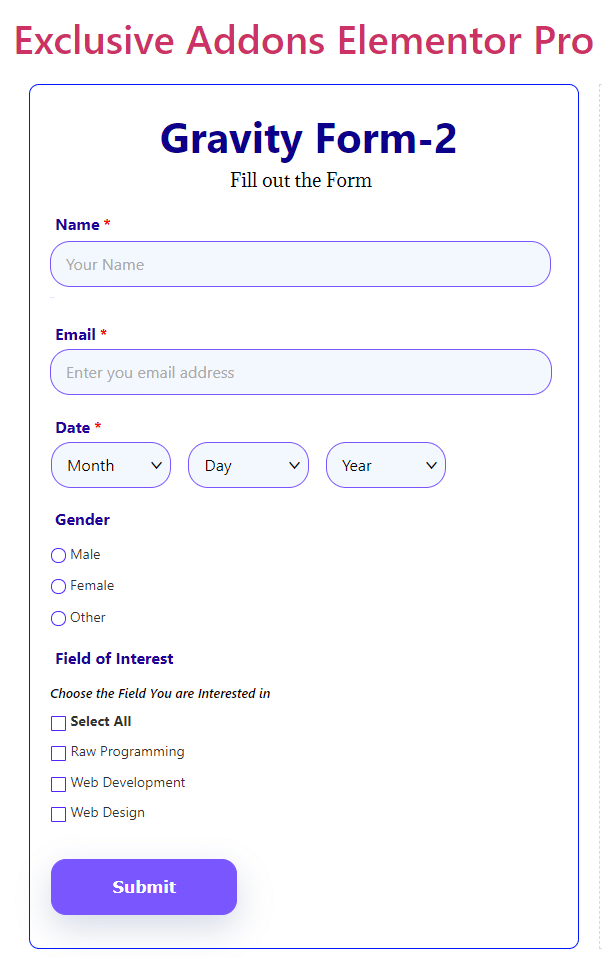The width and height of the screenshot is (603, 958).
Task: Click the Month dropdown chevron arrow
Action: point(156,465)
